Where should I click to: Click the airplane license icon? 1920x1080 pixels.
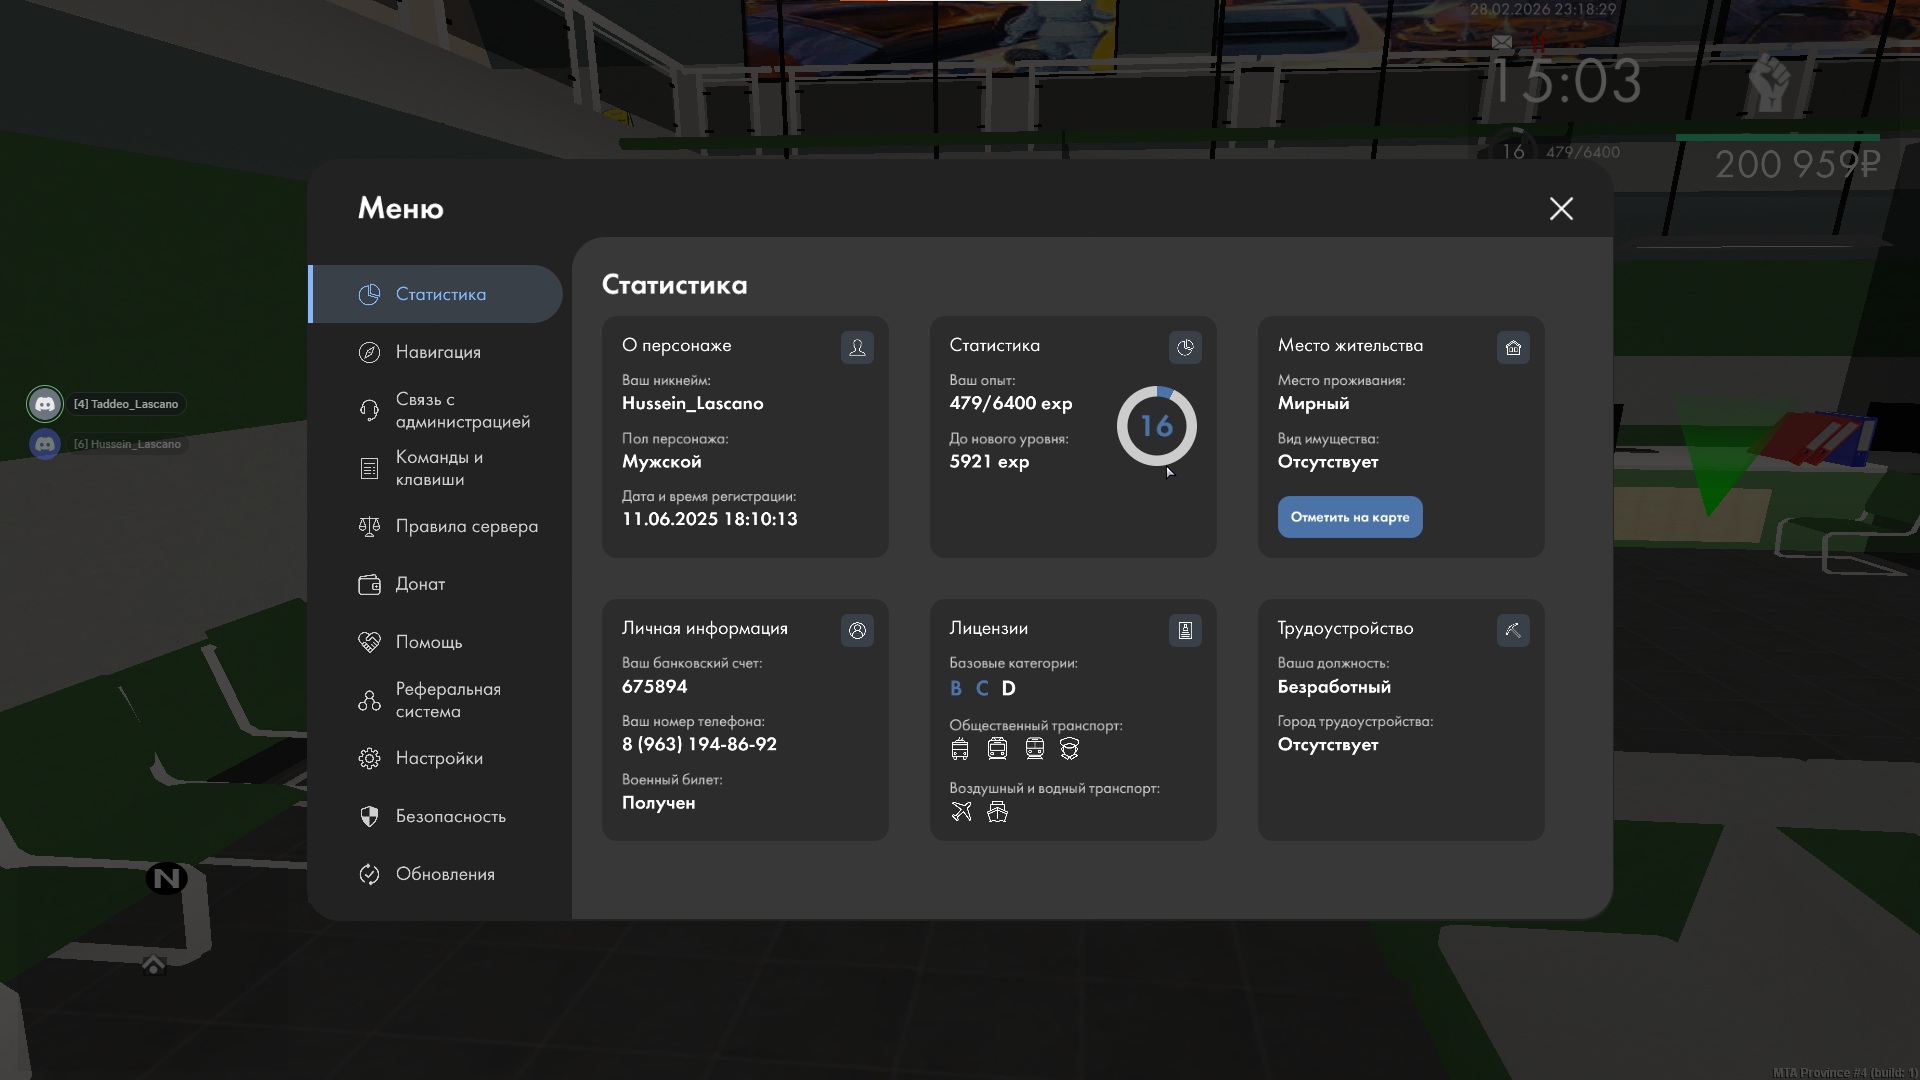pos(961,812)
